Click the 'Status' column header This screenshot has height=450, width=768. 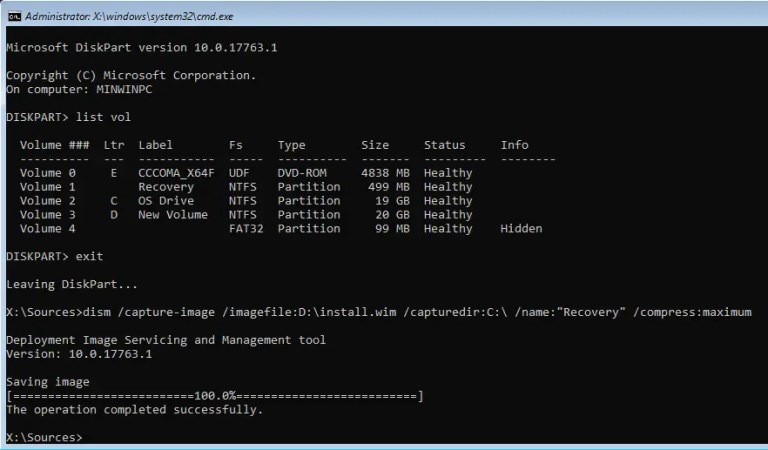click(x=445, y=145)
